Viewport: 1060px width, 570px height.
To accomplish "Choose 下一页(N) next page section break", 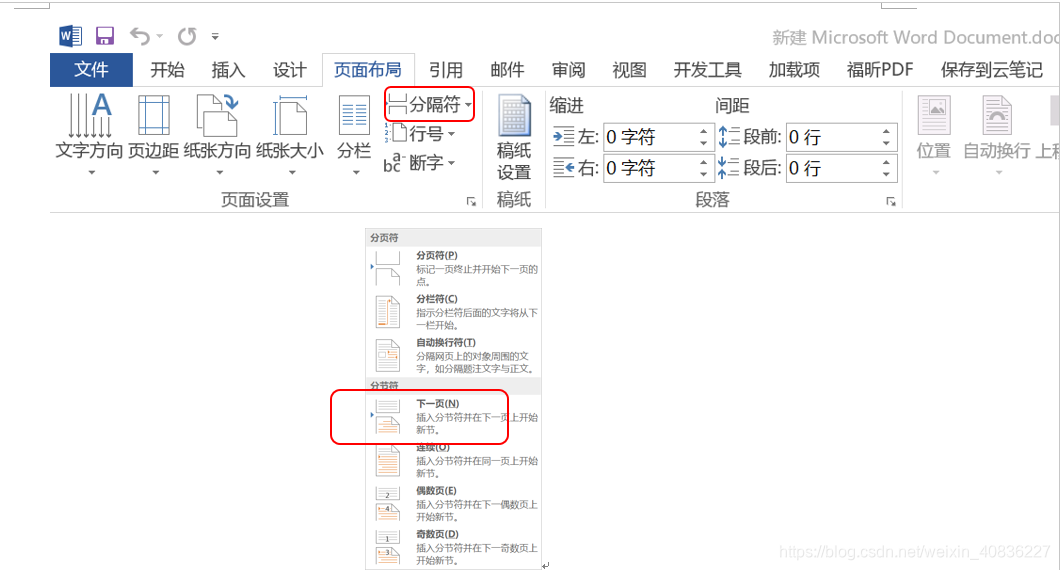I will (454, 417).
